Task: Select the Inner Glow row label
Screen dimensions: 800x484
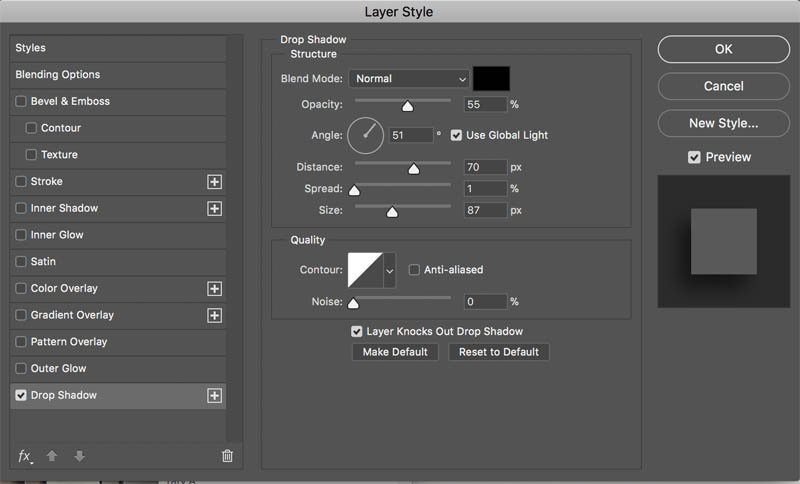Action: tap(57, 235)
